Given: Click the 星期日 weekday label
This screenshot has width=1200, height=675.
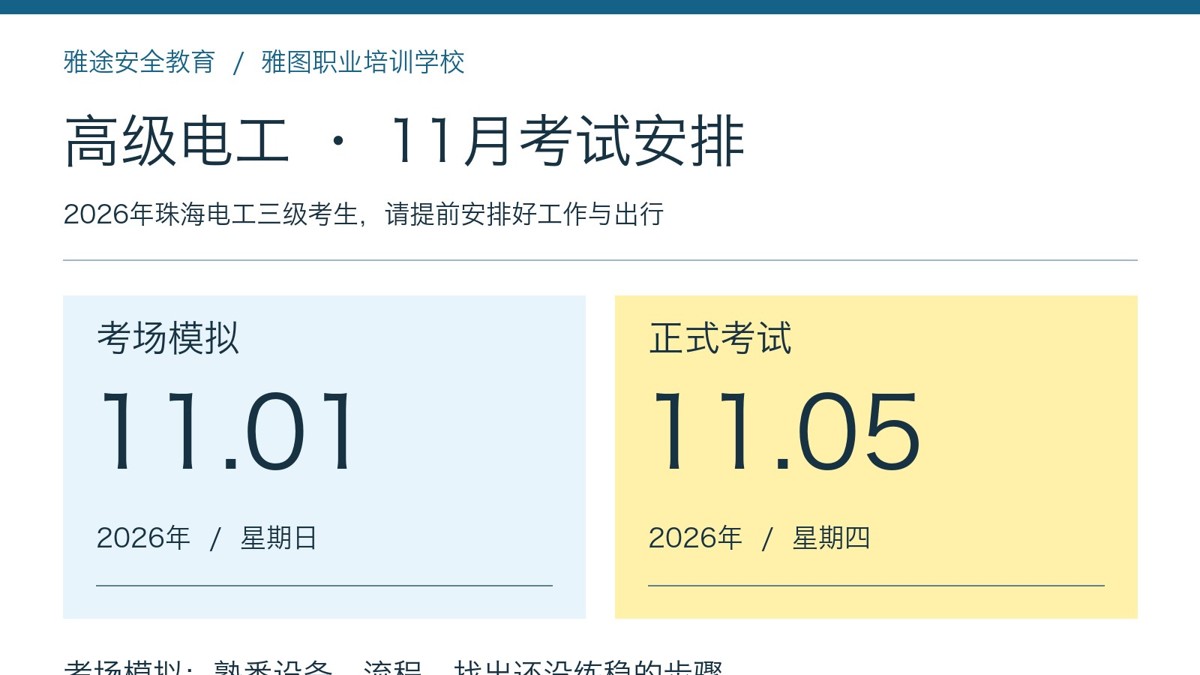Looking at the screenshot, I should (279, 538).
